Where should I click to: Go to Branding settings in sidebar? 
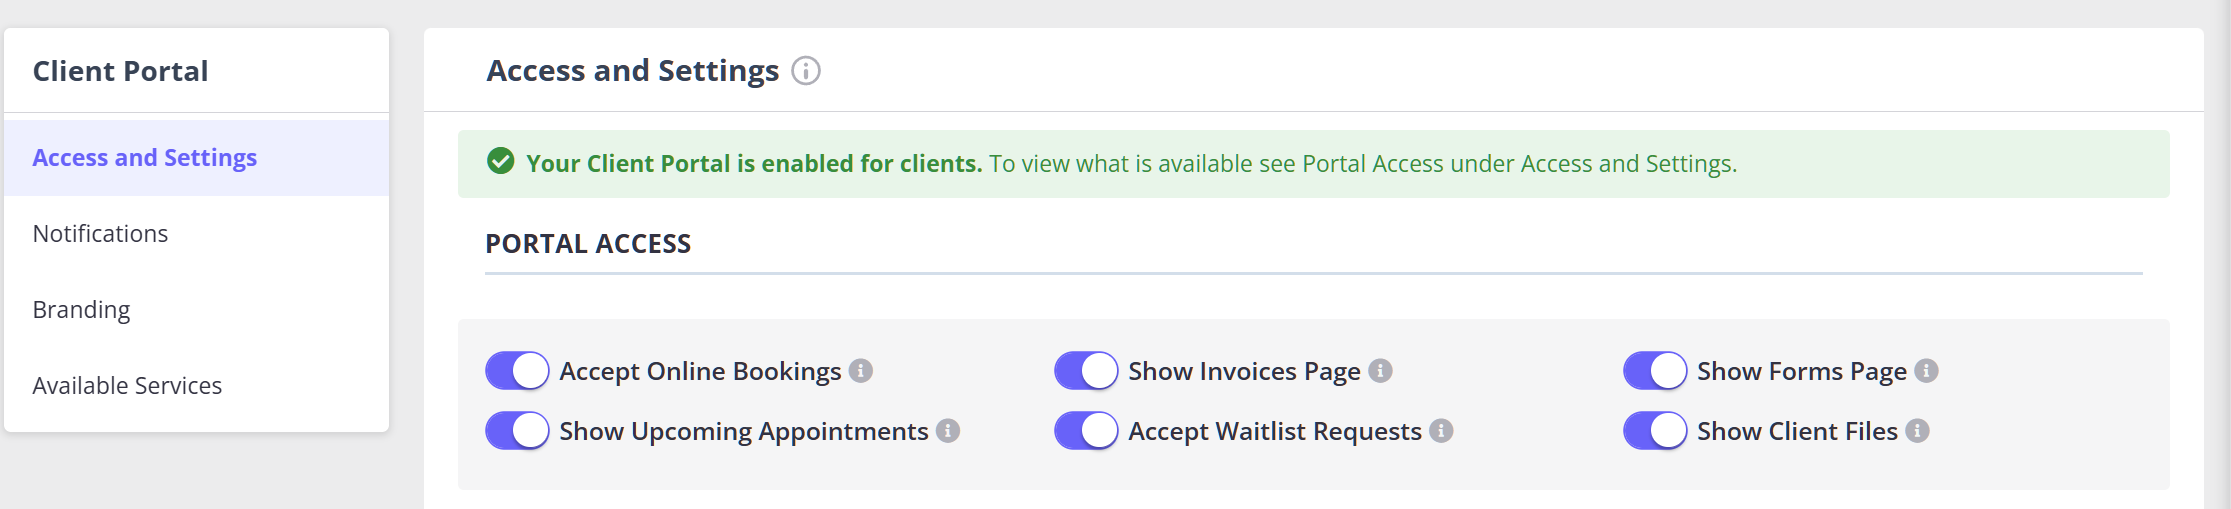[x=81, y=310]
